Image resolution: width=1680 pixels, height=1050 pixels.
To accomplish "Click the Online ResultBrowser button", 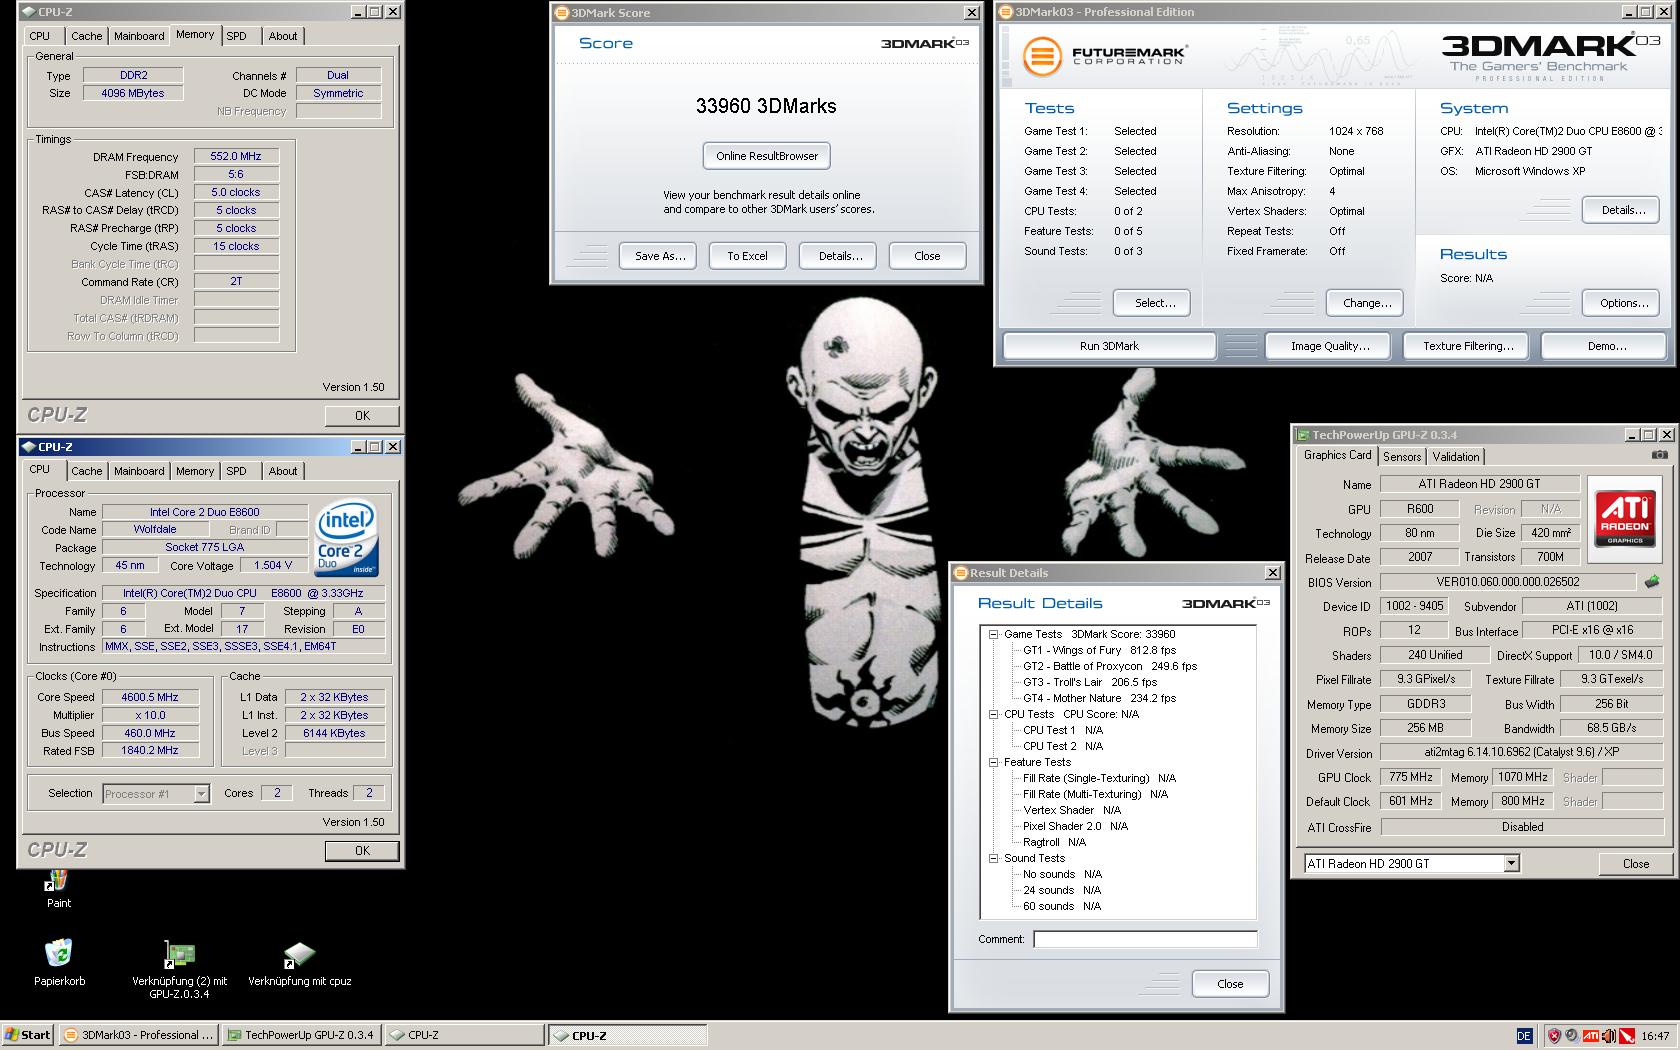I will tap(767, 156).
